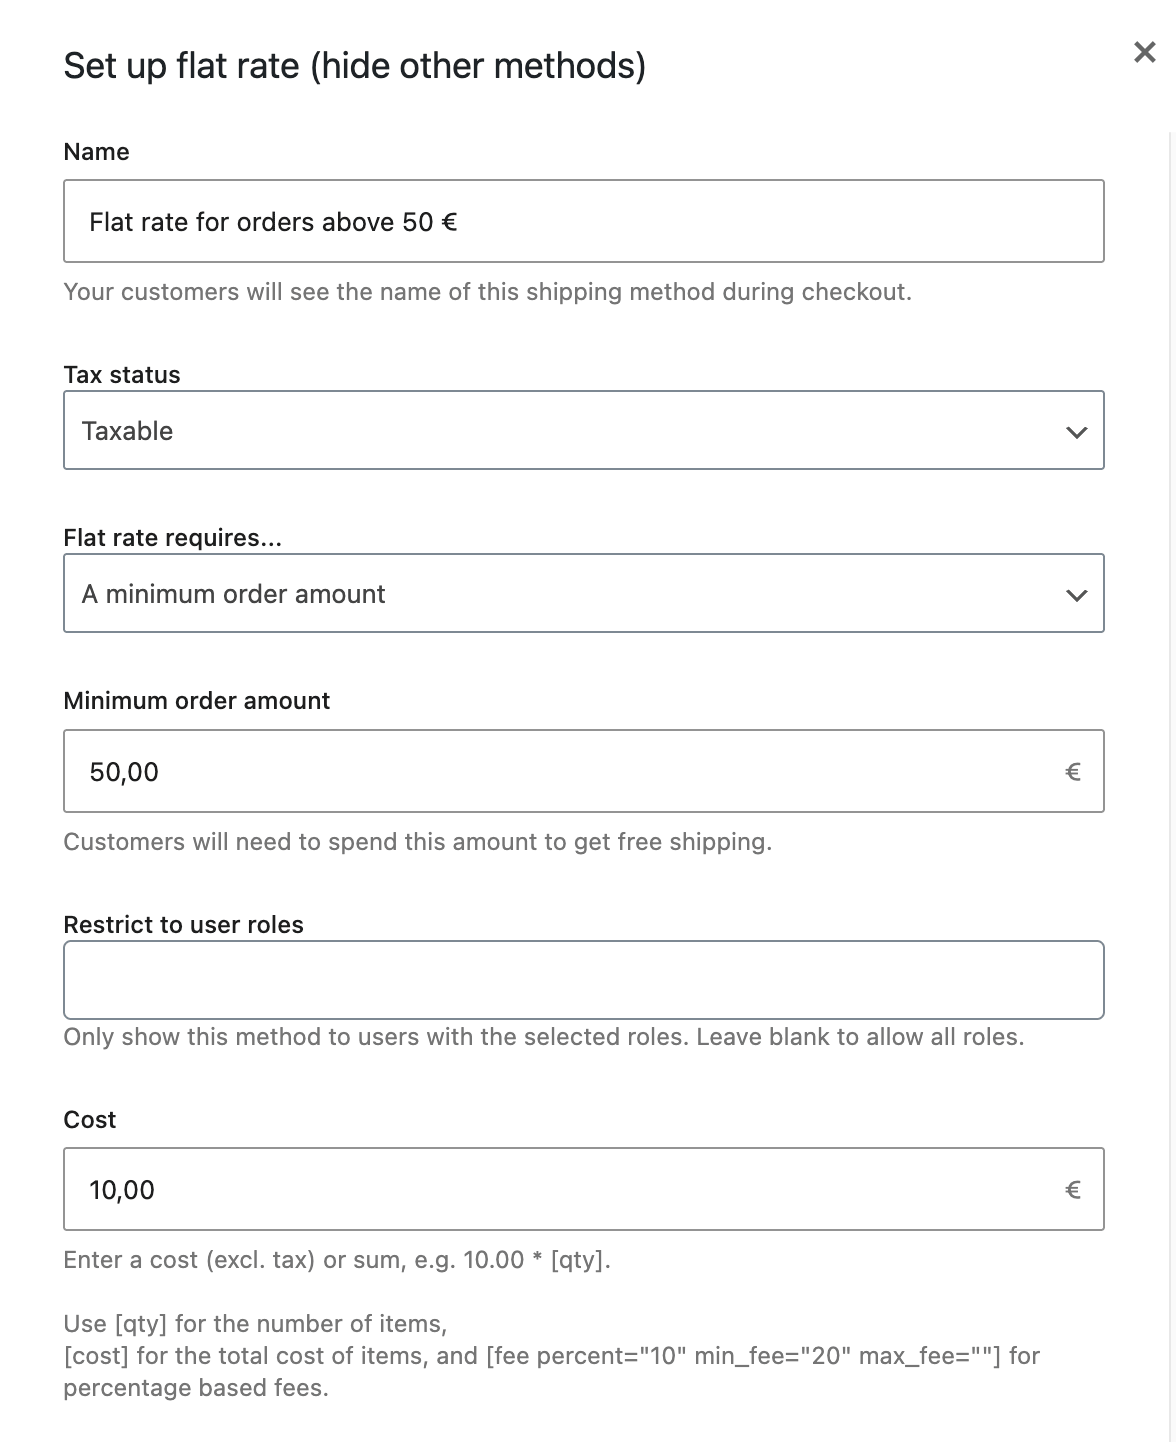Click the Cost label above the price field
Viewport: 1176px width, 1442px height.
coord(89,1119)
